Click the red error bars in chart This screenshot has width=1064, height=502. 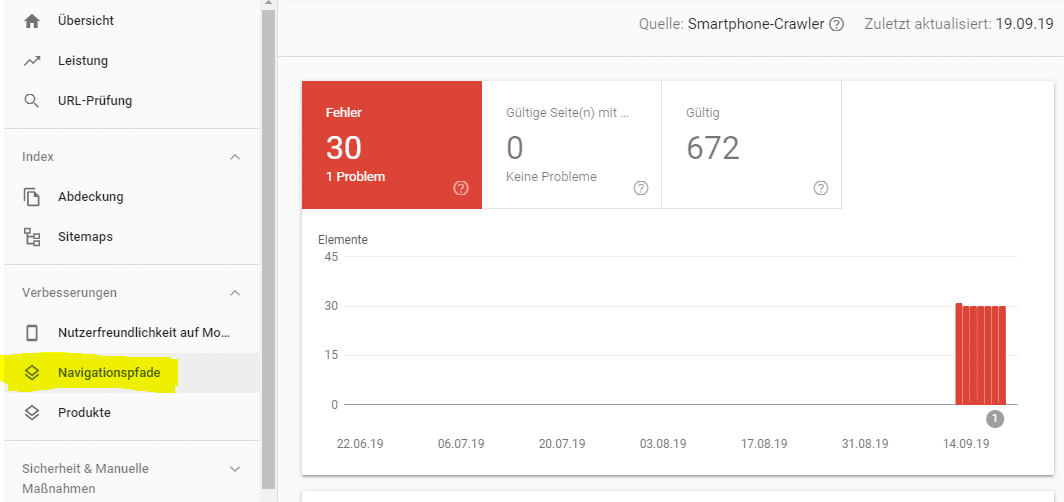[981, 354]
